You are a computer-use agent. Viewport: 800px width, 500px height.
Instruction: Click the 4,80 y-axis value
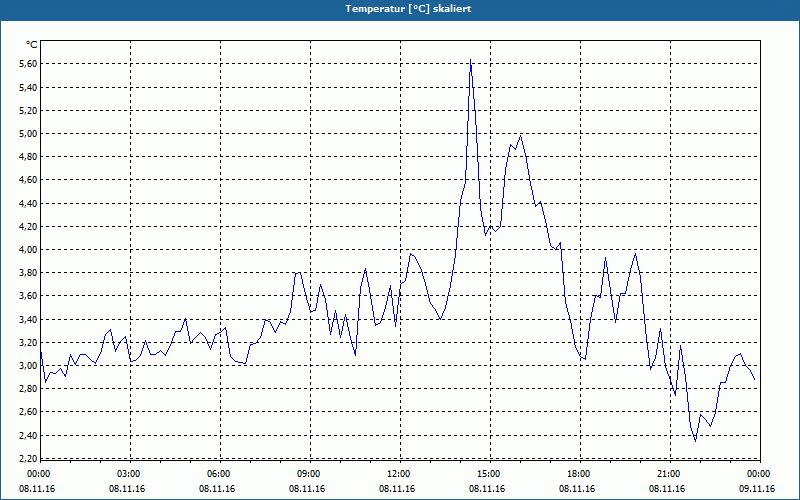[x=28, y=157]
